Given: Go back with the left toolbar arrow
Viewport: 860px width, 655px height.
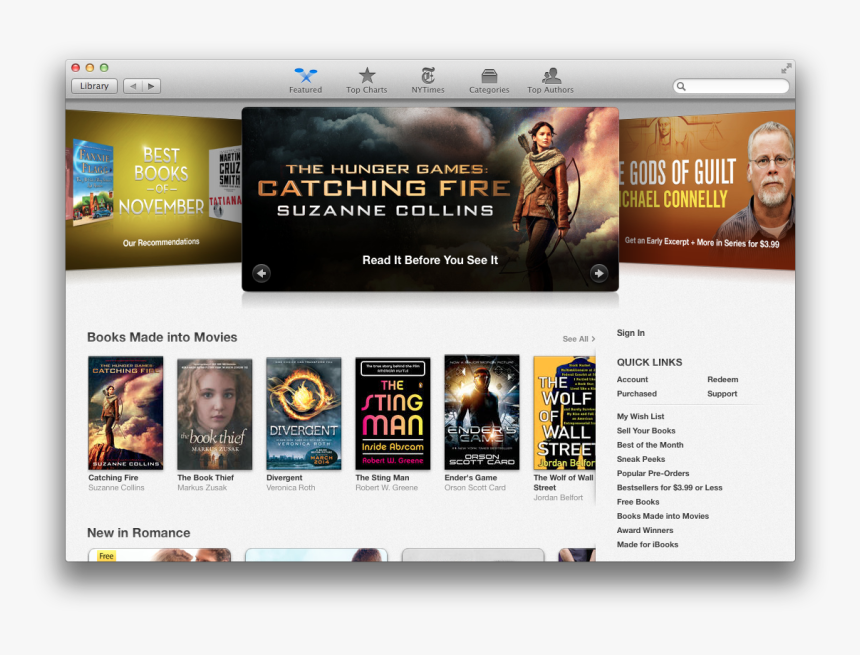Looking at the screenshot, I should pyautogui.click(x=133, y=86).
